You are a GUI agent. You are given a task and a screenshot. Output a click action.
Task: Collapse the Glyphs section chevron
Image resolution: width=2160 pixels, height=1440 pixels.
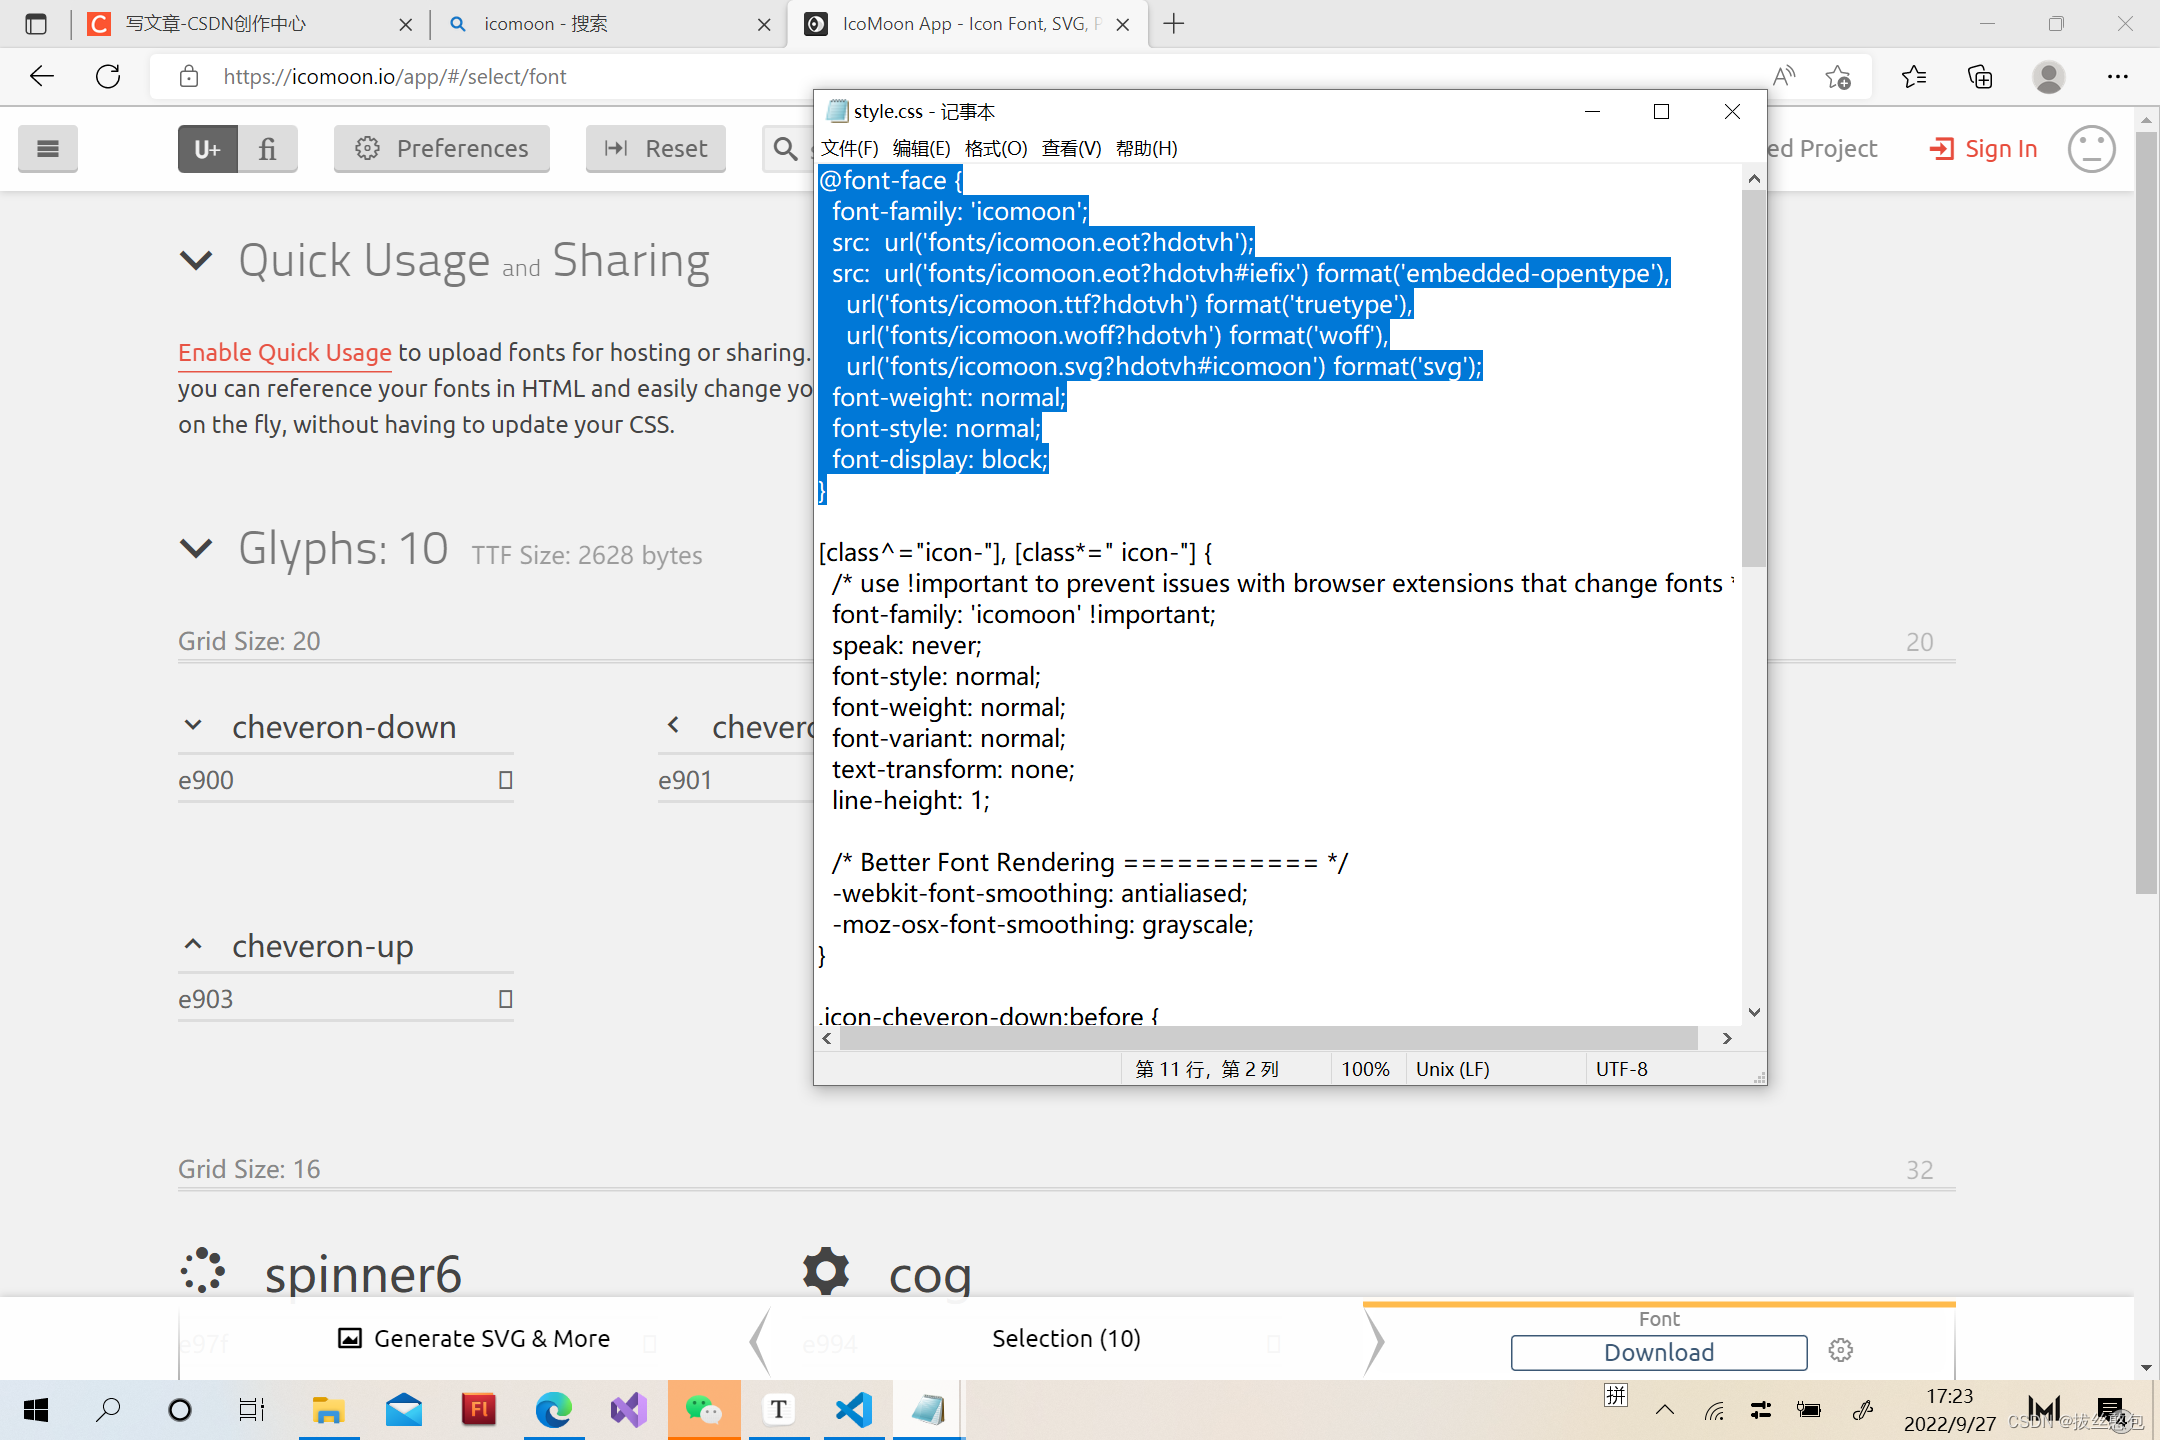[x=196, y=548]
